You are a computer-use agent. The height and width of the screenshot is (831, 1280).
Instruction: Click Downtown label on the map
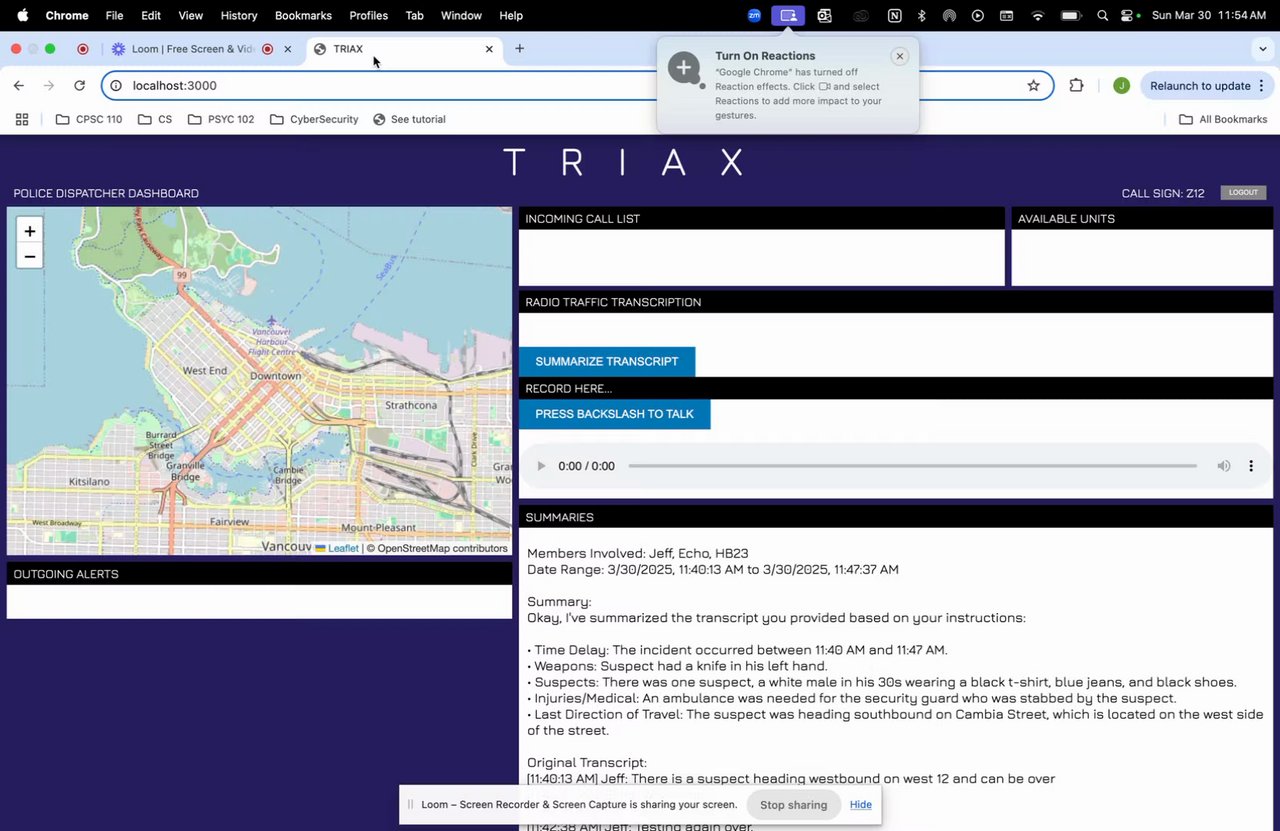(275, 376)
